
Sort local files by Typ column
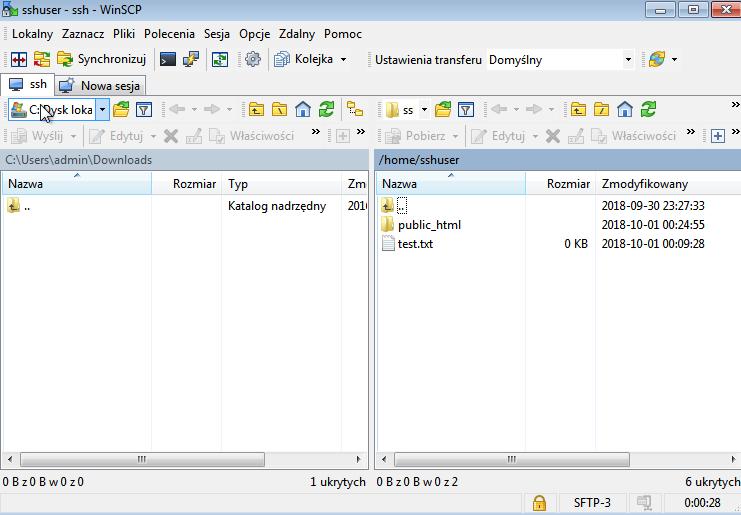pos(282,184)
